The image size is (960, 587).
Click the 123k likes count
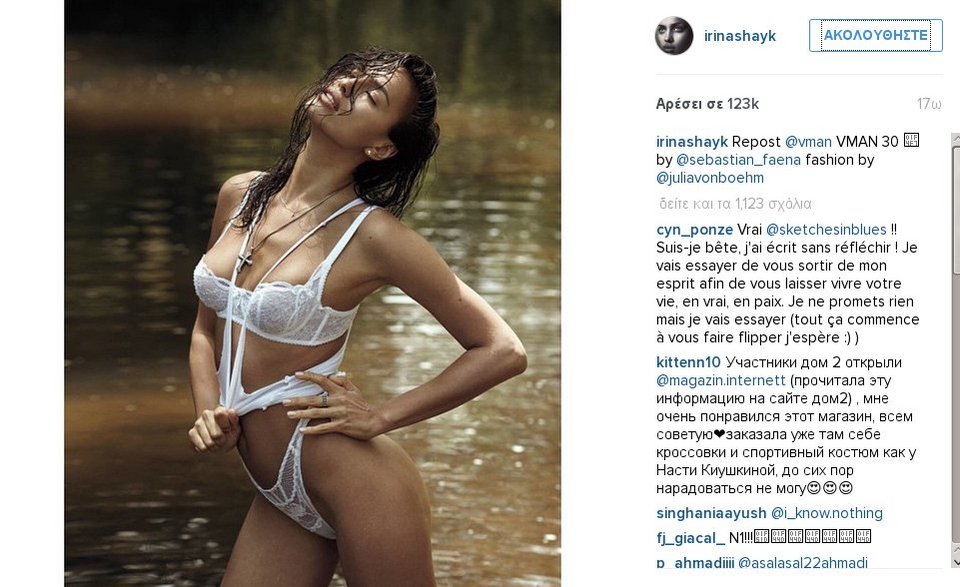point(707,104)
